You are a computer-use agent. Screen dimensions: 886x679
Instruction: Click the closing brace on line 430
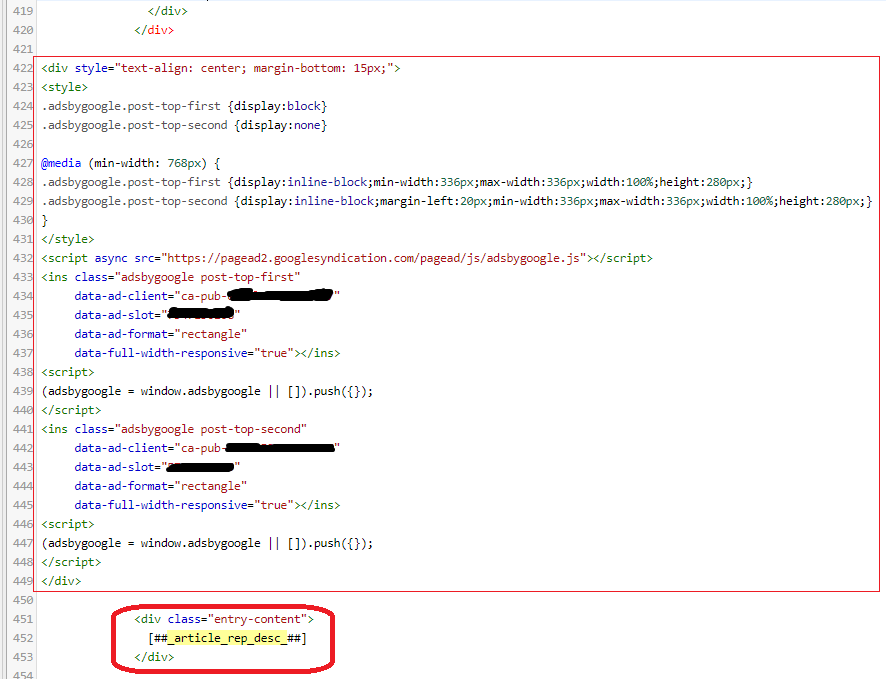point(45,220)
